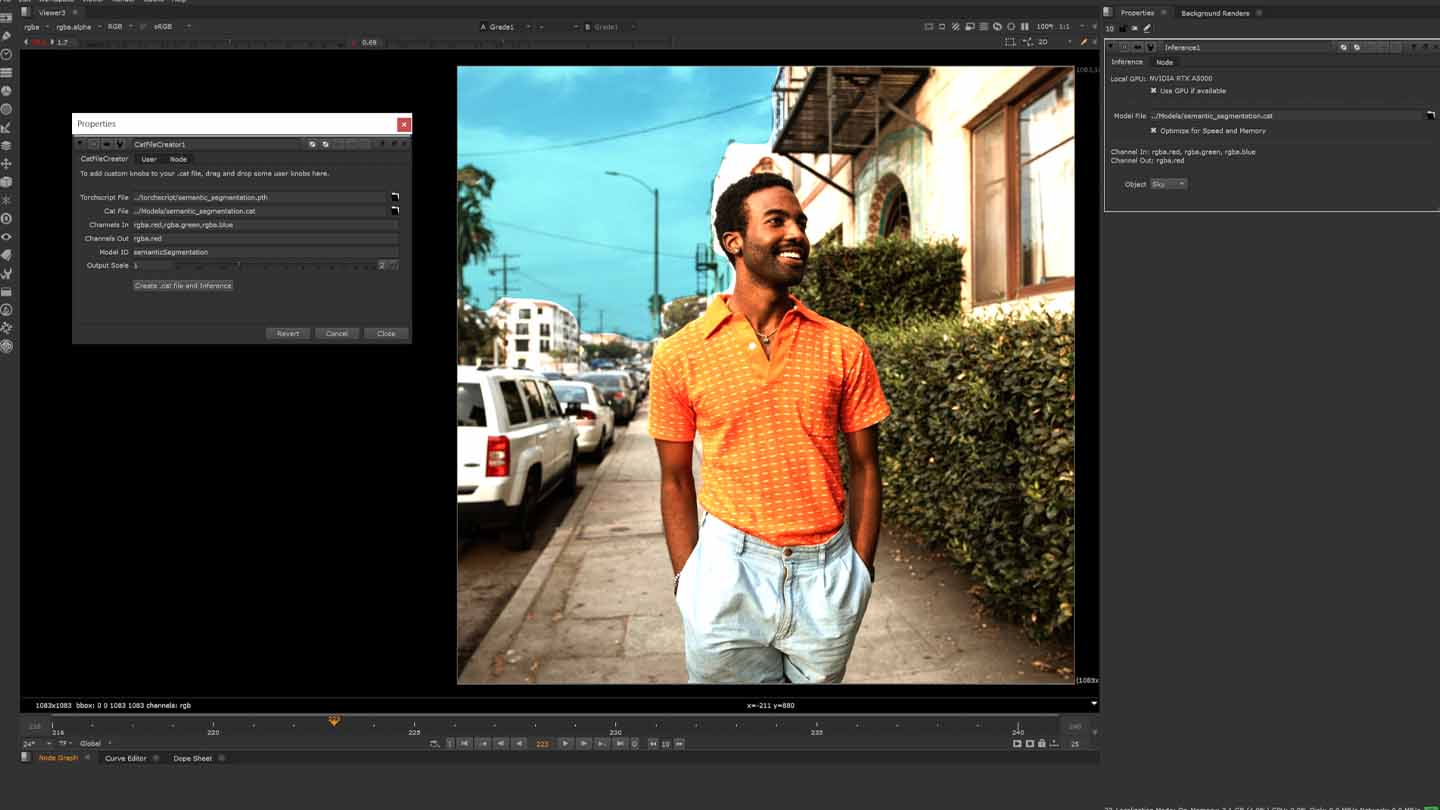Click the browse icon beside the Model File path
This screenshot has width=1440, height=810.
[x=1431, y=115]
